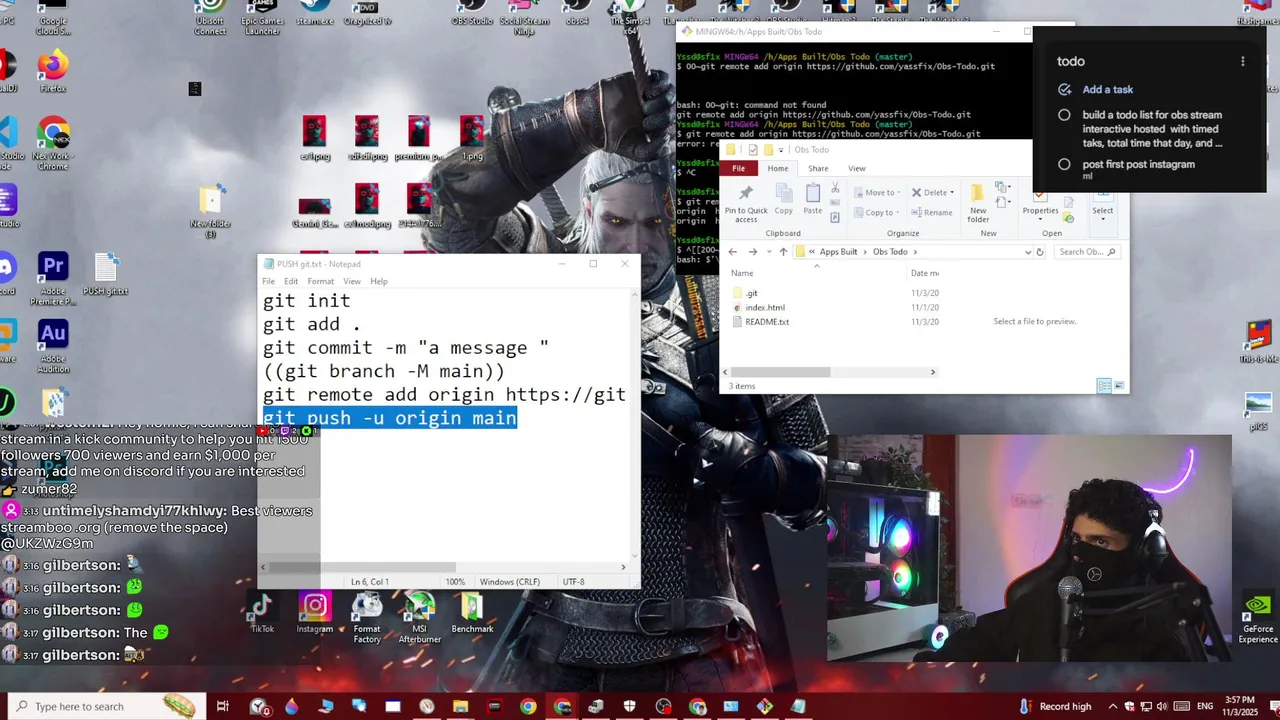Open the todo panel three-dot menu
The width and height of the screenshot is (1280, 720).
click(1243, 61)
